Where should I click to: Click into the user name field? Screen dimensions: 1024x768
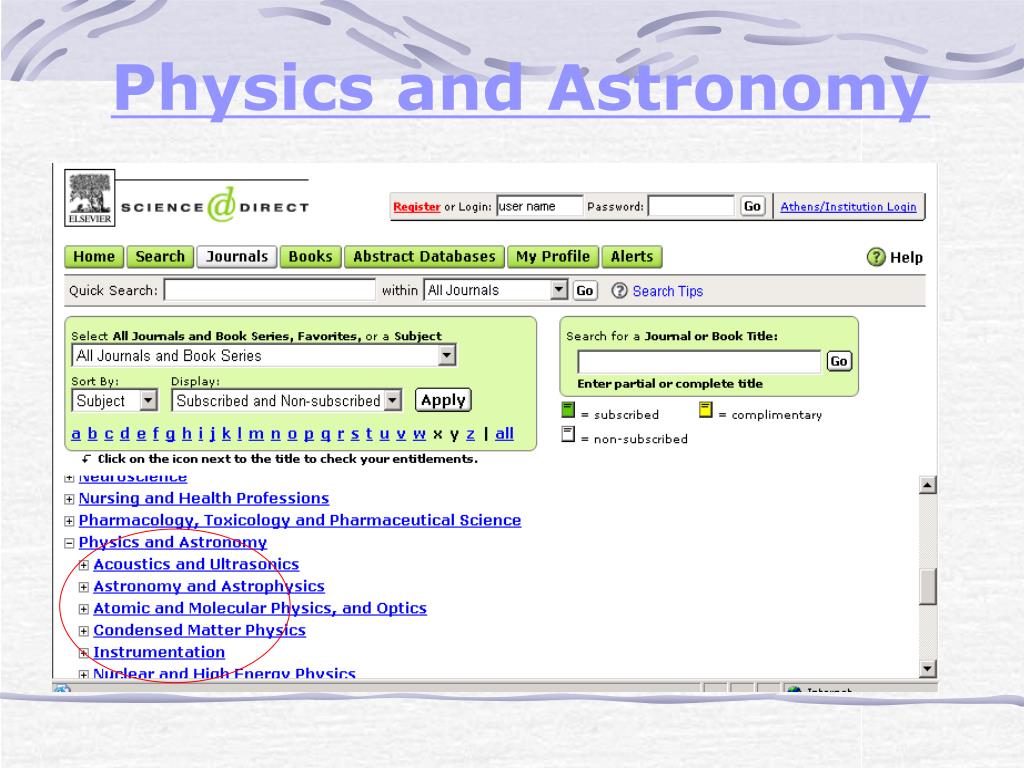click(539, 206)
